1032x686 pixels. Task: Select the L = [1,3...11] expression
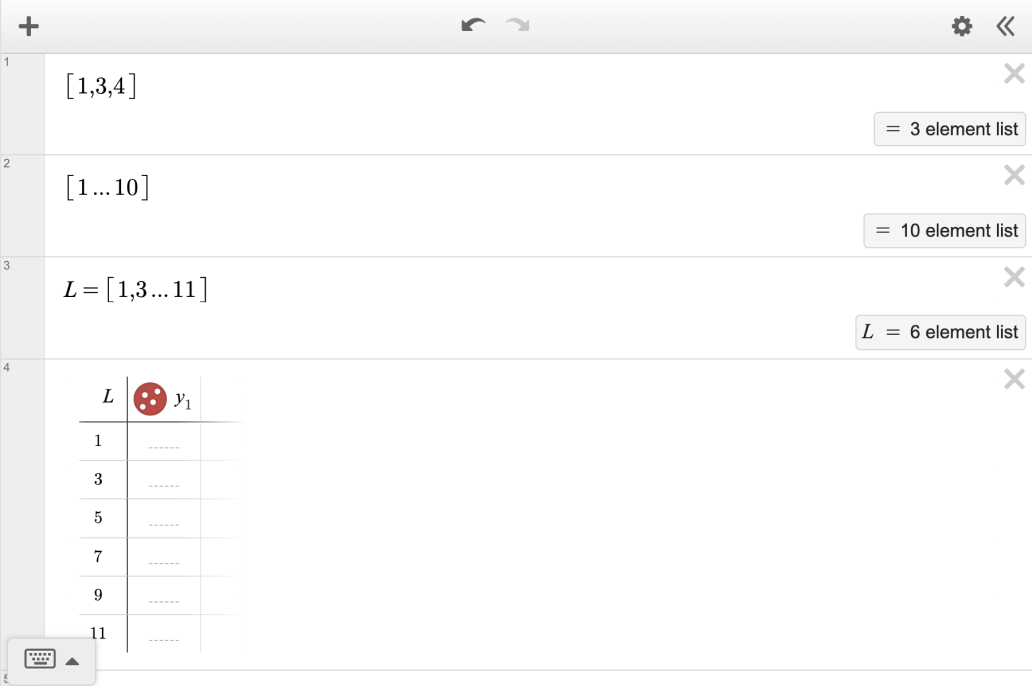pyautogui.click(x=136, y=290)
